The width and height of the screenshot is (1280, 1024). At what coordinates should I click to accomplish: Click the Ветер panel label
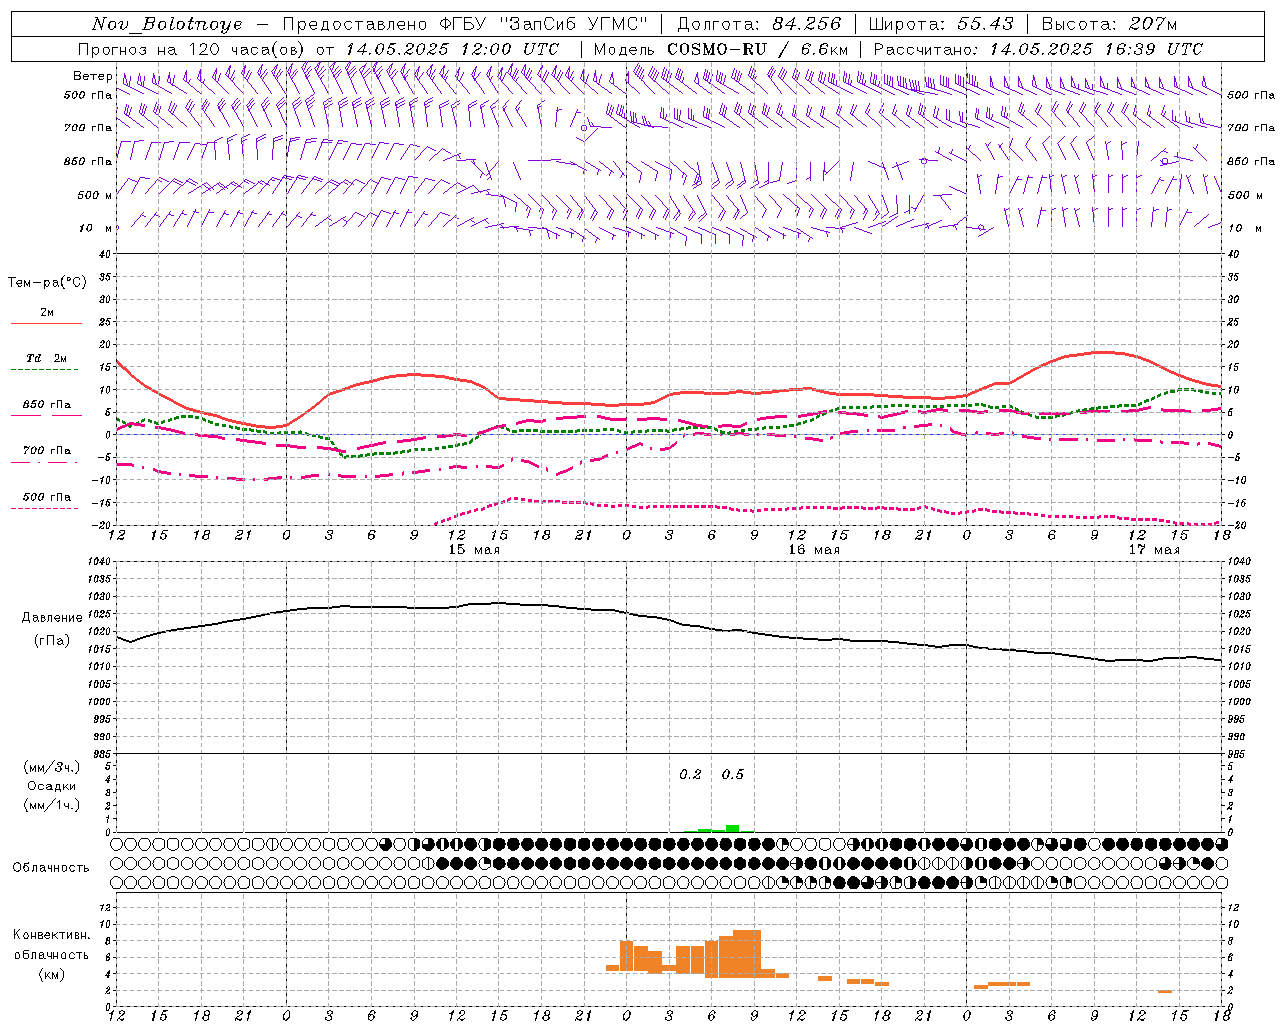(x=92, y=76)
